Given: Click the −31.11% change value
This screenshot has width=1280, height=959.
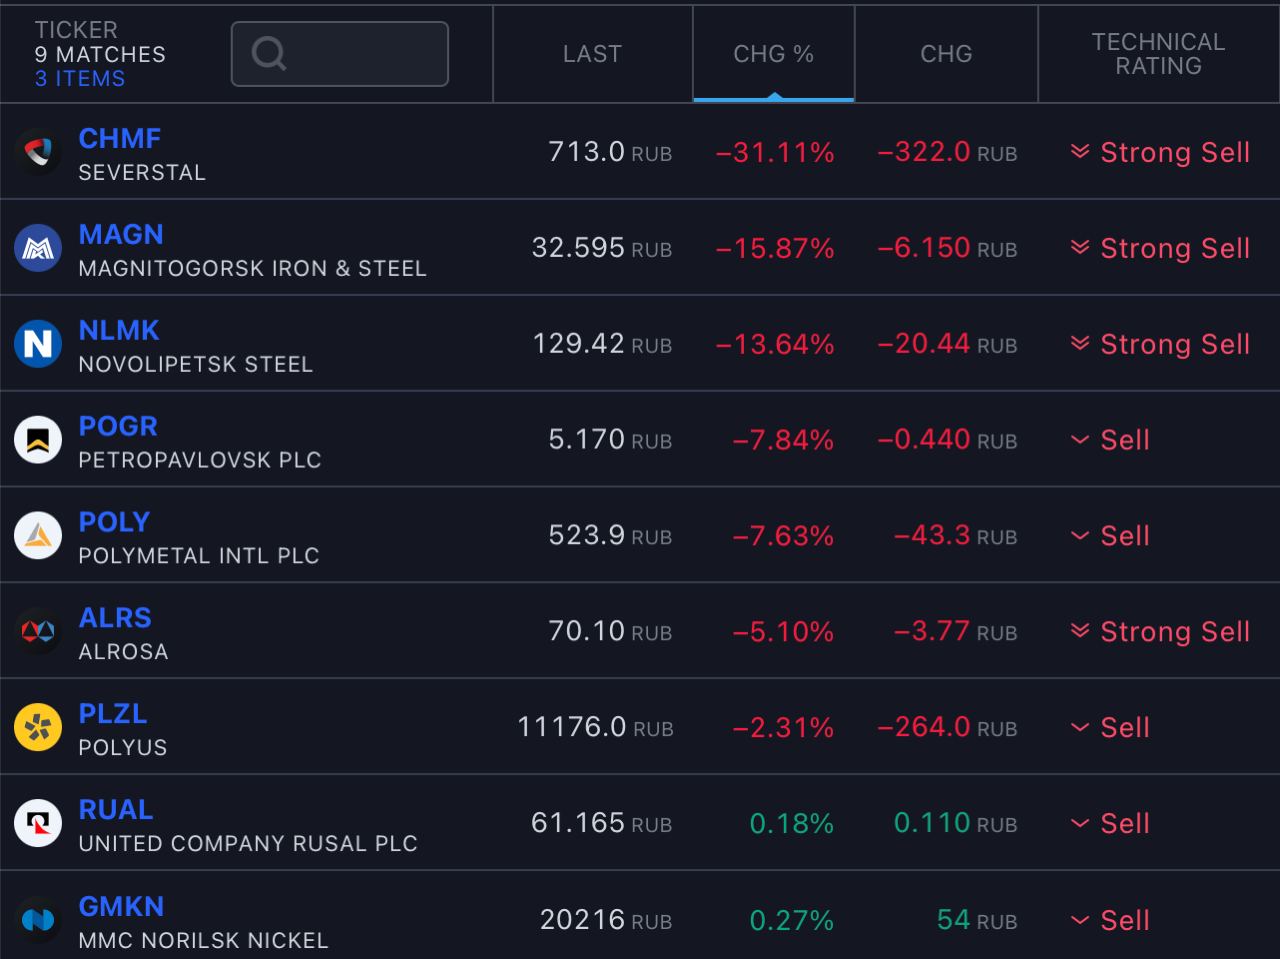Looking at the screenshot, I should pos(775,152).
